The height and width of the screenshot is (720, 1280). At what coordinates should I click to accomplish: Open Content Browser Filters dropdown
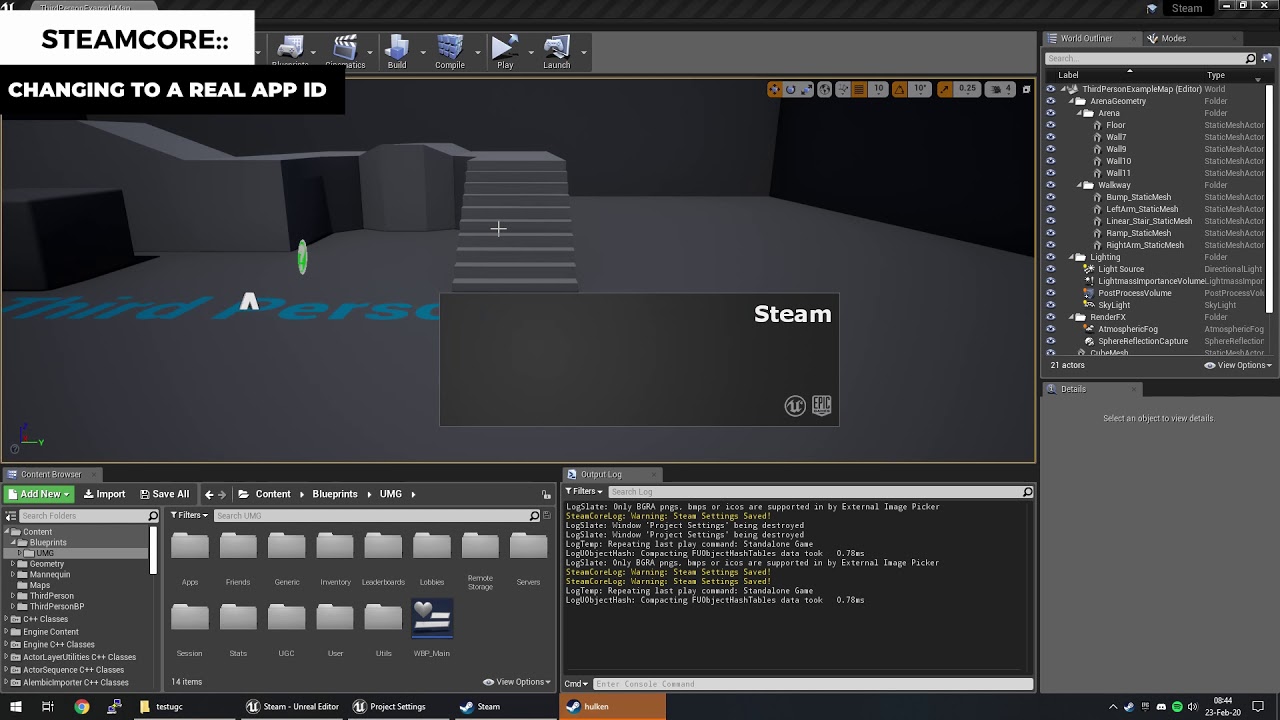tap(189, 515)
